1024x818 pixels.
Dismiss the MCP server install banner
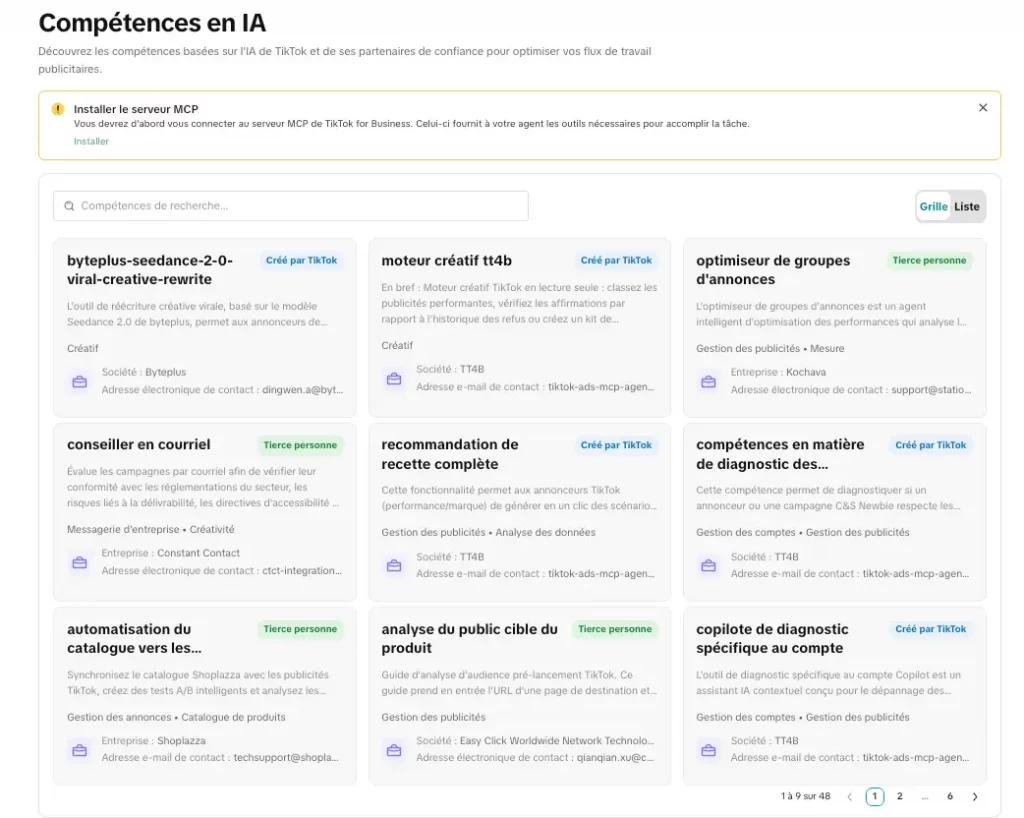coord(983,108)
